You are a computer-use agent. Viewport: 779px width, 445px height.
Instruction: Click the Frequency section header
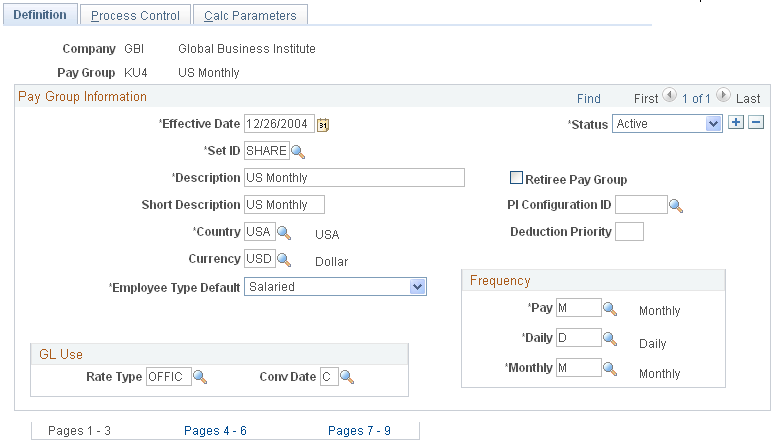click(500, 281)
